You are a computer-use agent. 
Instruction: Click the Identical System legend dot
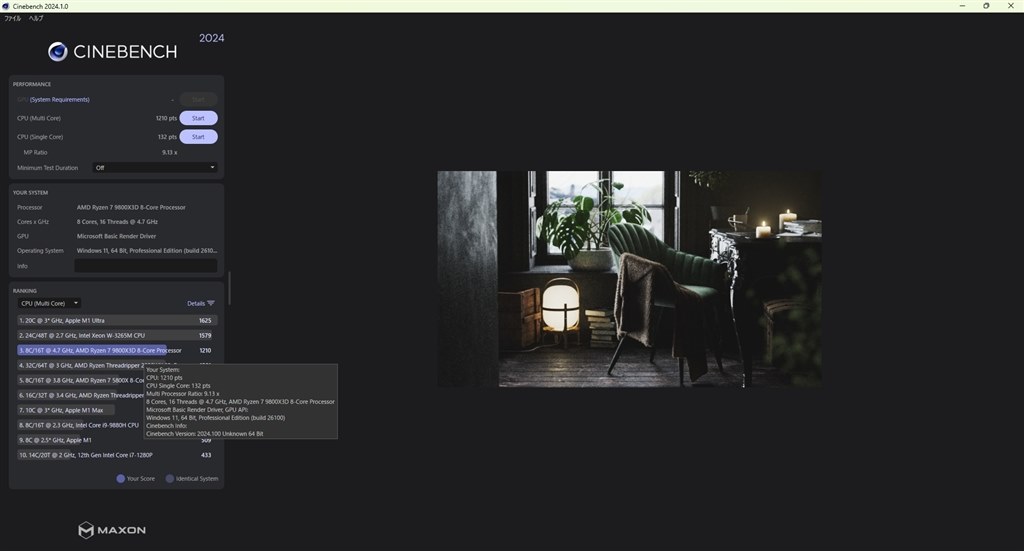tap(169, 479)
